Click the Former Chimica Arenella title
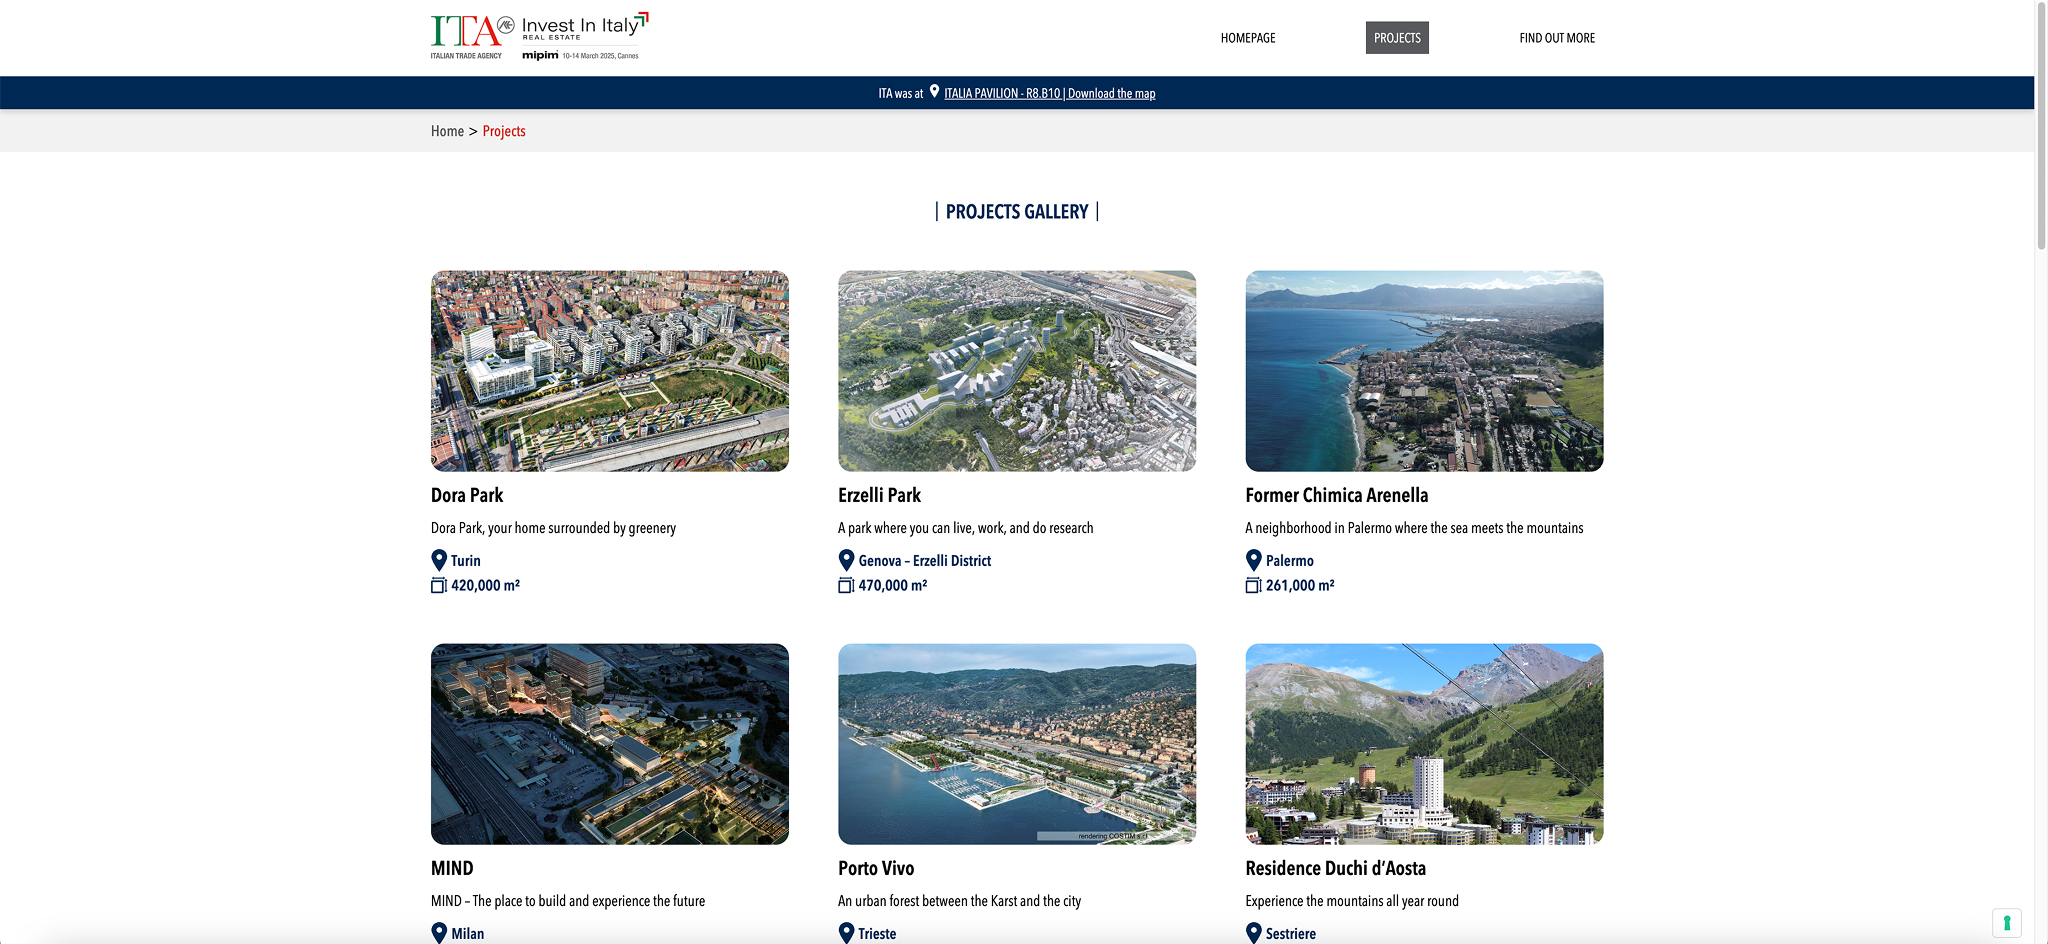This screenshot has width=2048, height=944. coord(1336,495)
